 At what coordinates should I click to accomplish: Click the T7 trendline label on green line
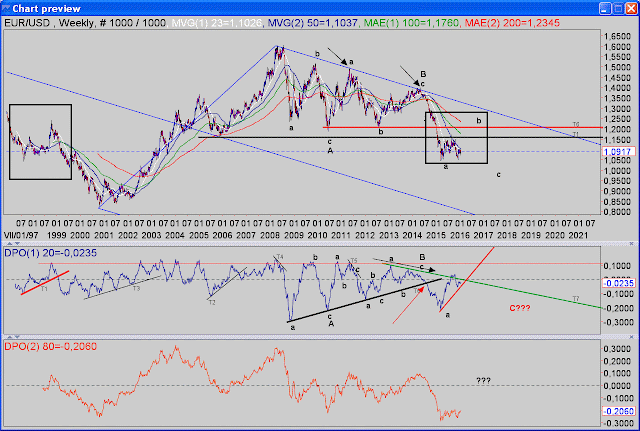(576, 299)
